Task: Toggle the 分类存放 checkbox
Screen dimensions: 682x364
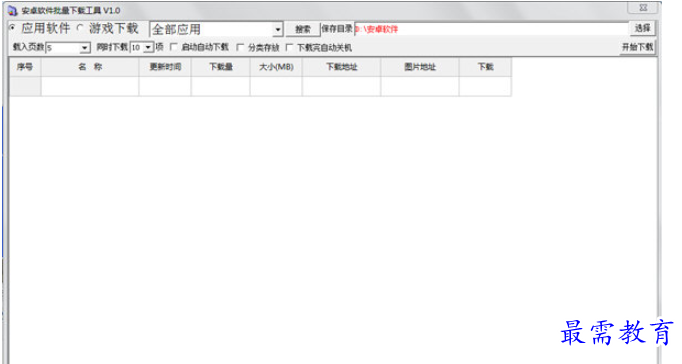Action: (240, 47)
